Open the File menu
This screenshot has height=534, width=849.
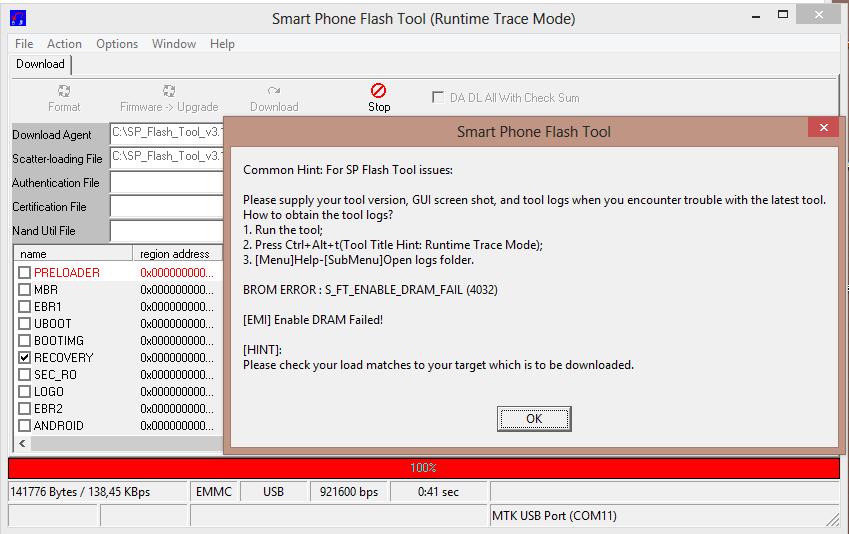pos(24,44)
